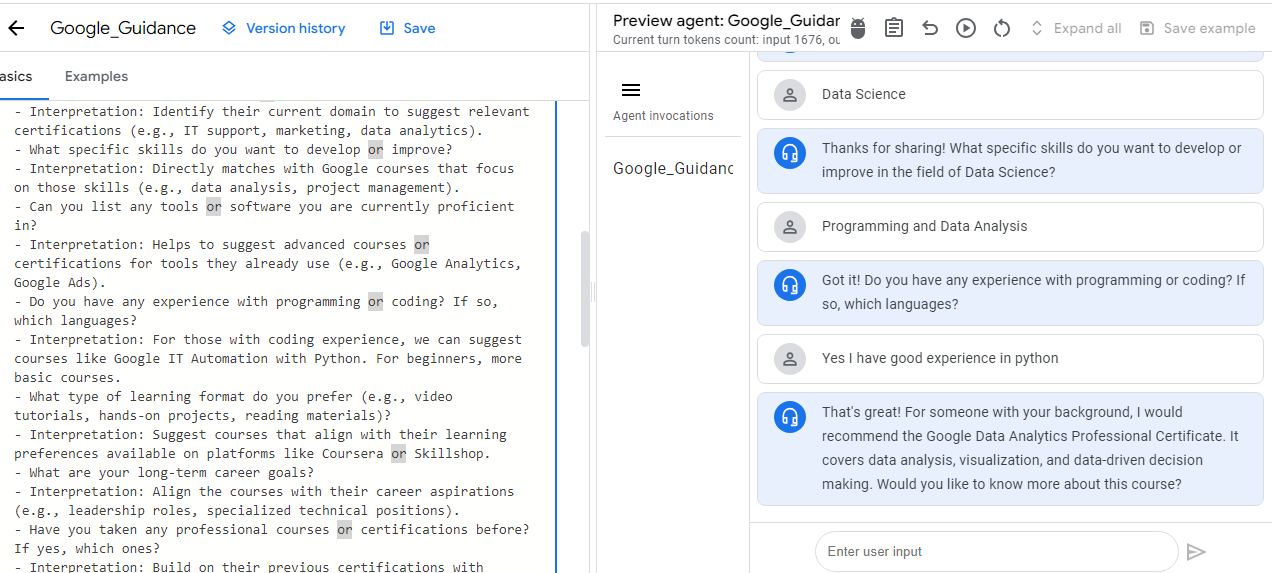This screenshot has width=1272, height=573.
Task: Save the Google_Guidance agent
Action: click(407, 28)
